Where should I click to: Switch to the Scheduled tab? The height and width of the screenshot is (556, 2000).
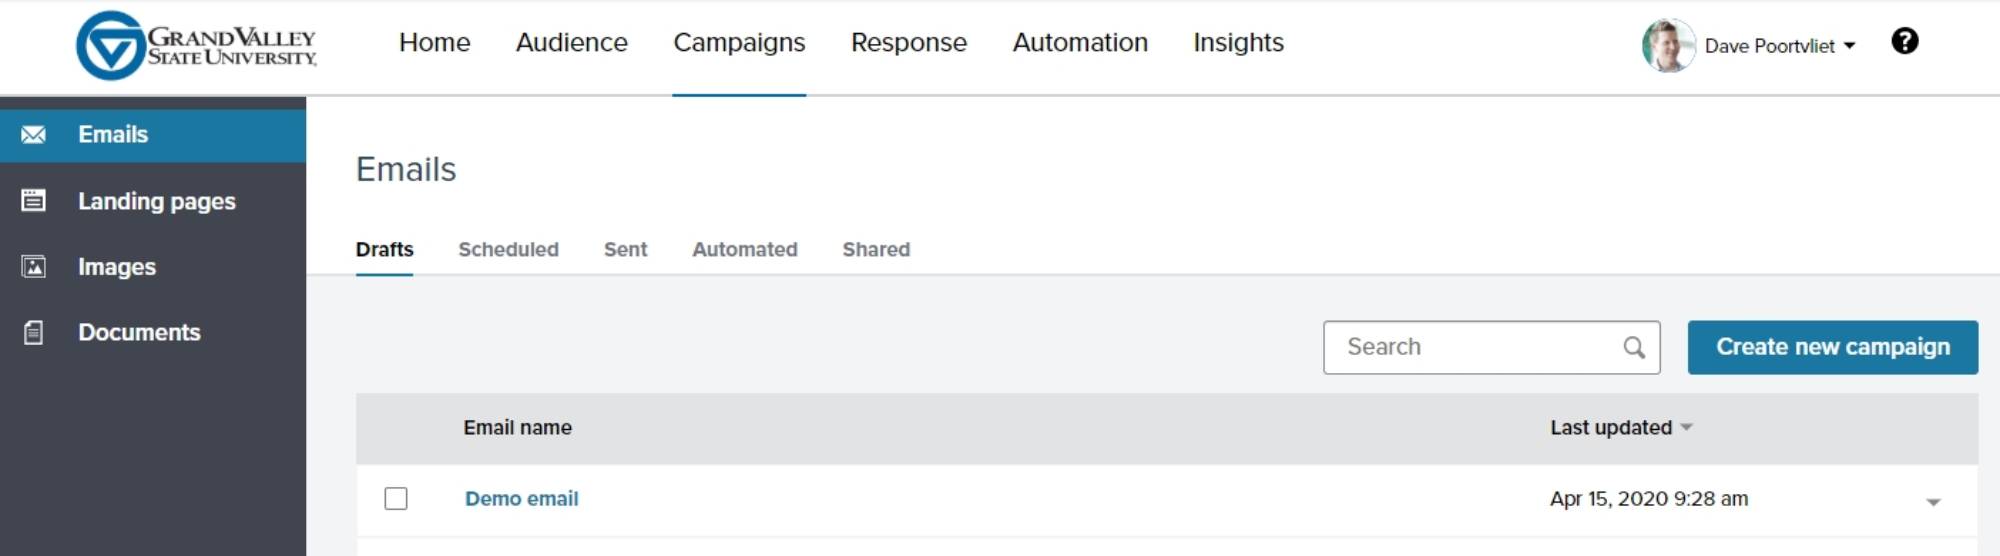[508, 249]
